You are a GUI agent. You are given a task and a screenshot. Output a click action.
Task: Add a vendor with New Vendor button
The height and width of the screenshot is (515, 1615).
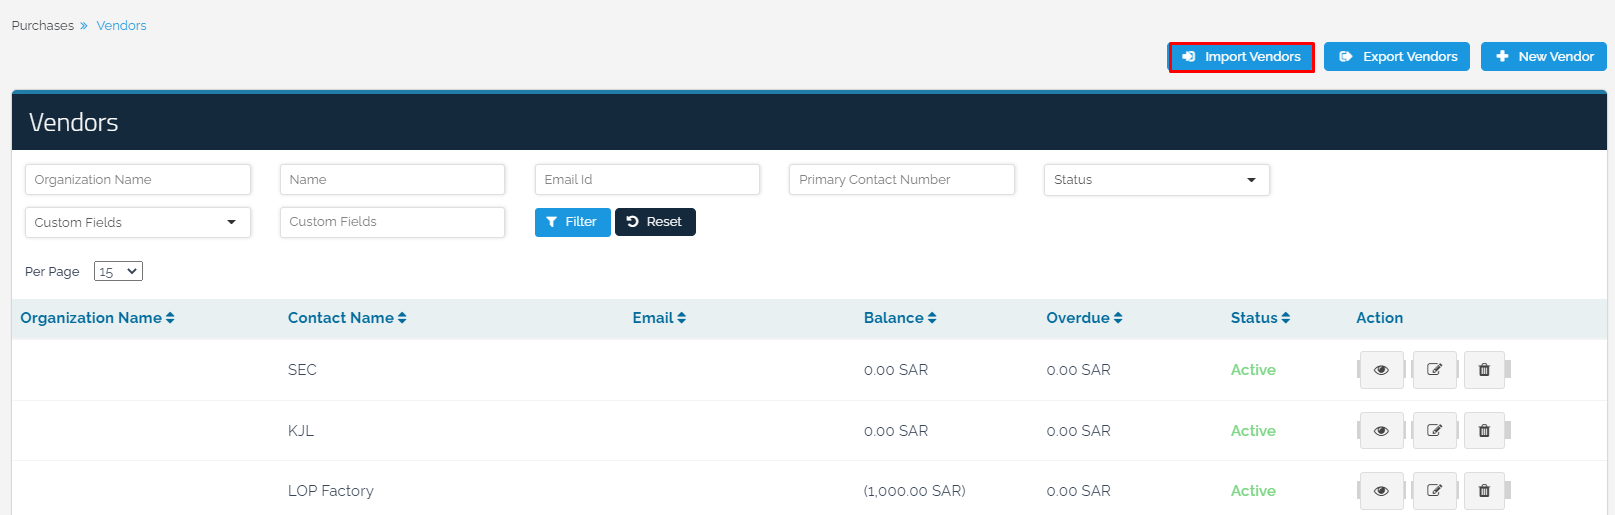[x=1544, y=57]
